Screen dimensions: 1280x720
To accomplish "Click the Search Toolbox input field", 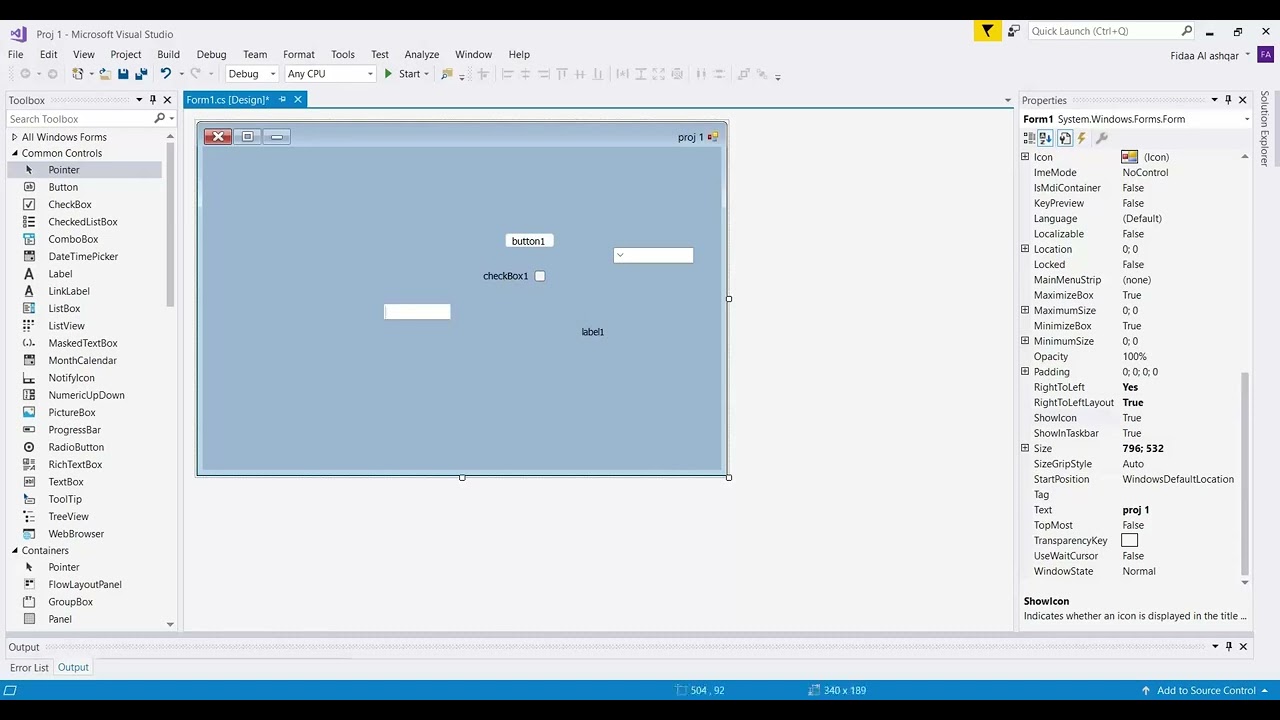I will coord(80,119).
